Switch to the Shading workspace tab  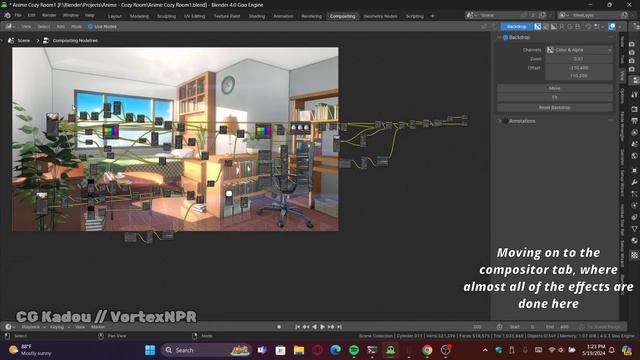tap(257, 16)
